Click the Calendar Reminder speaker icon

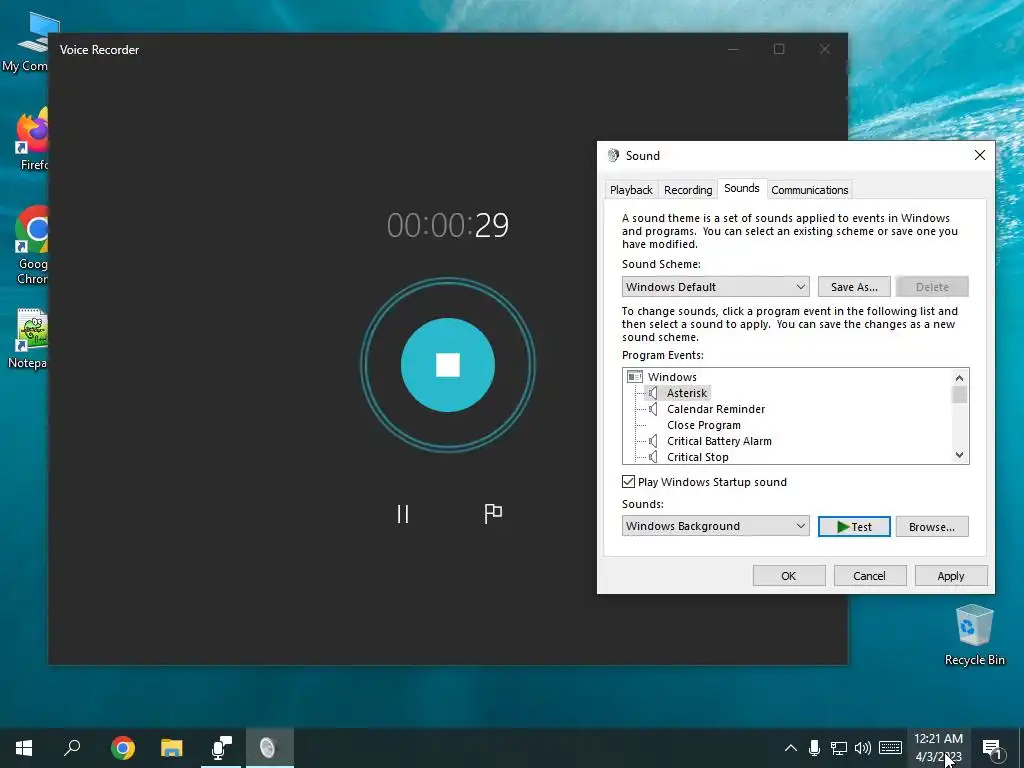click(x=653, y=409)
